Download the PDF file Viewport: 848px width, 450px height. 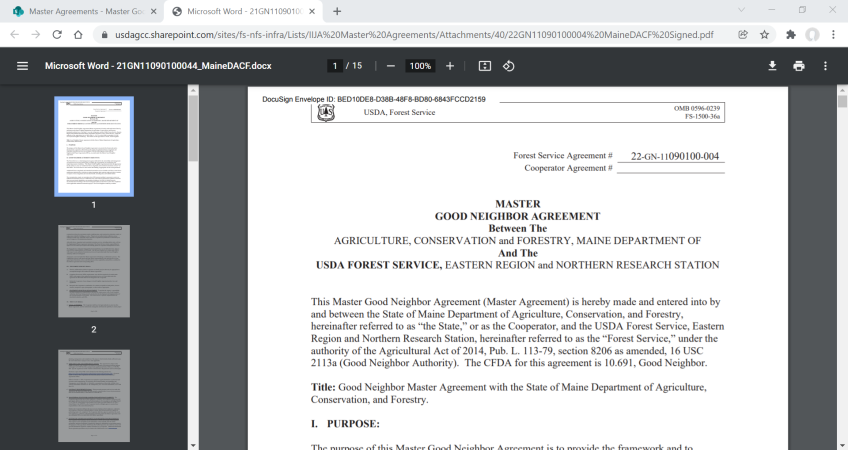(772, 66)
